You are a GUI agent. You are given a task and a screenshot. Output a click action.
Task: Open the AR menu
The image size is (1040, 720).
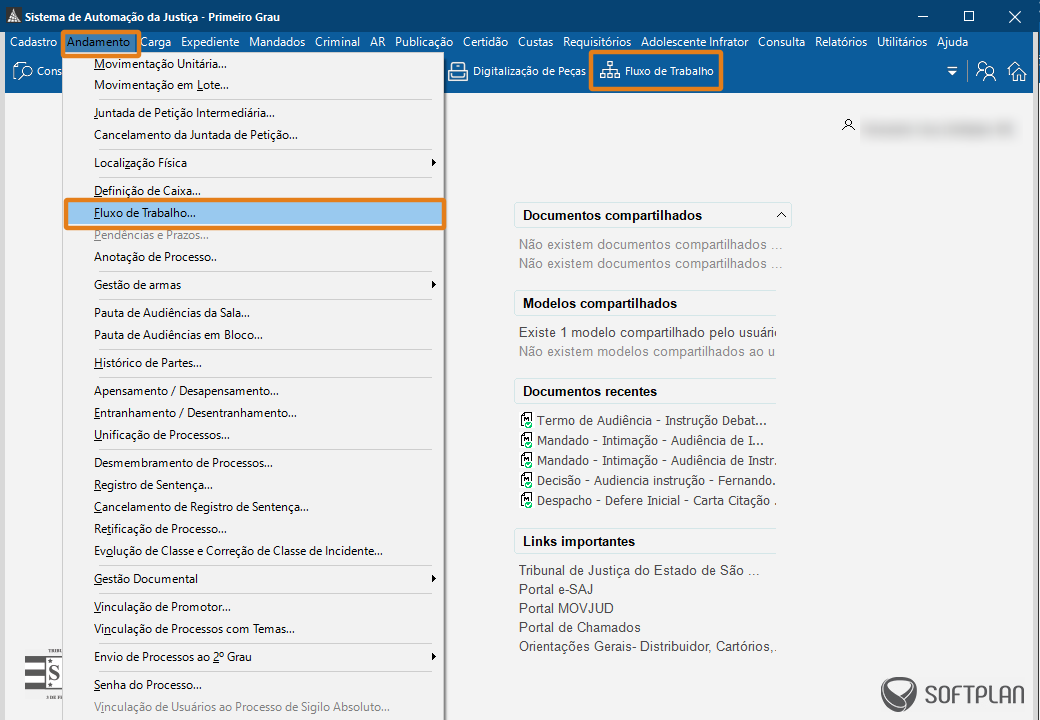click(377, 42)
